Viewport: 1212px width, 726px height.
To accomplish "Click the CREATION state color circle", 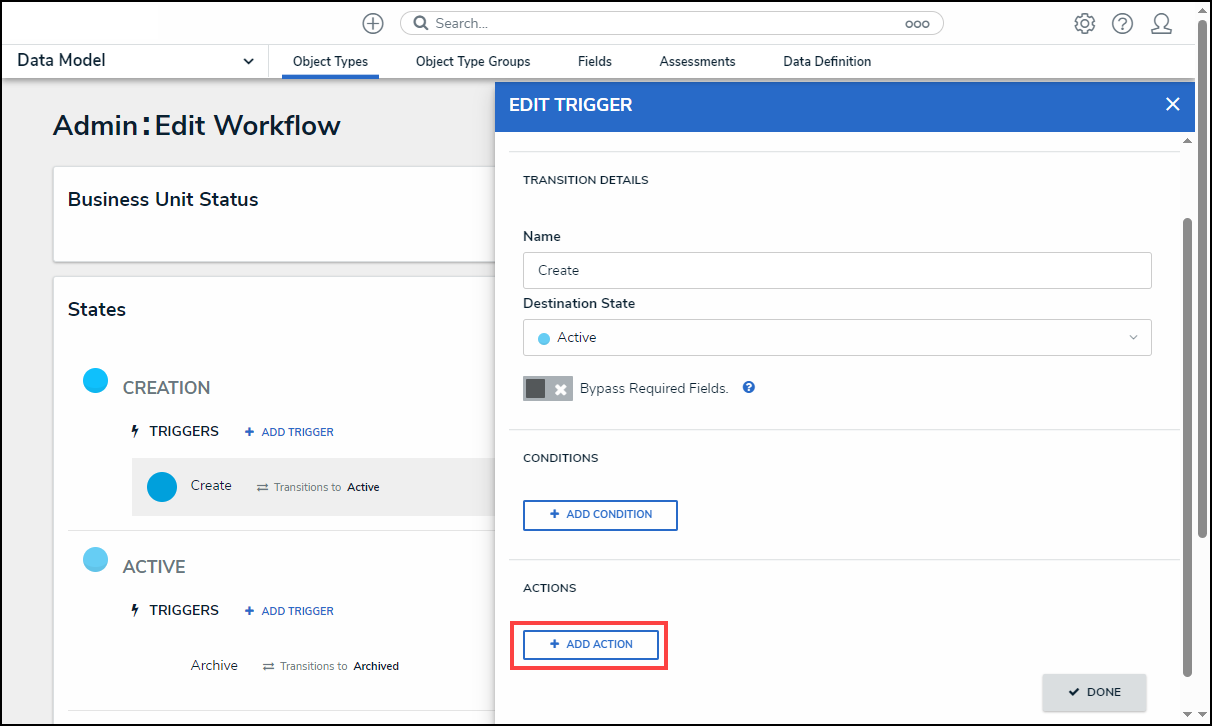I will [x=95, y=381].
